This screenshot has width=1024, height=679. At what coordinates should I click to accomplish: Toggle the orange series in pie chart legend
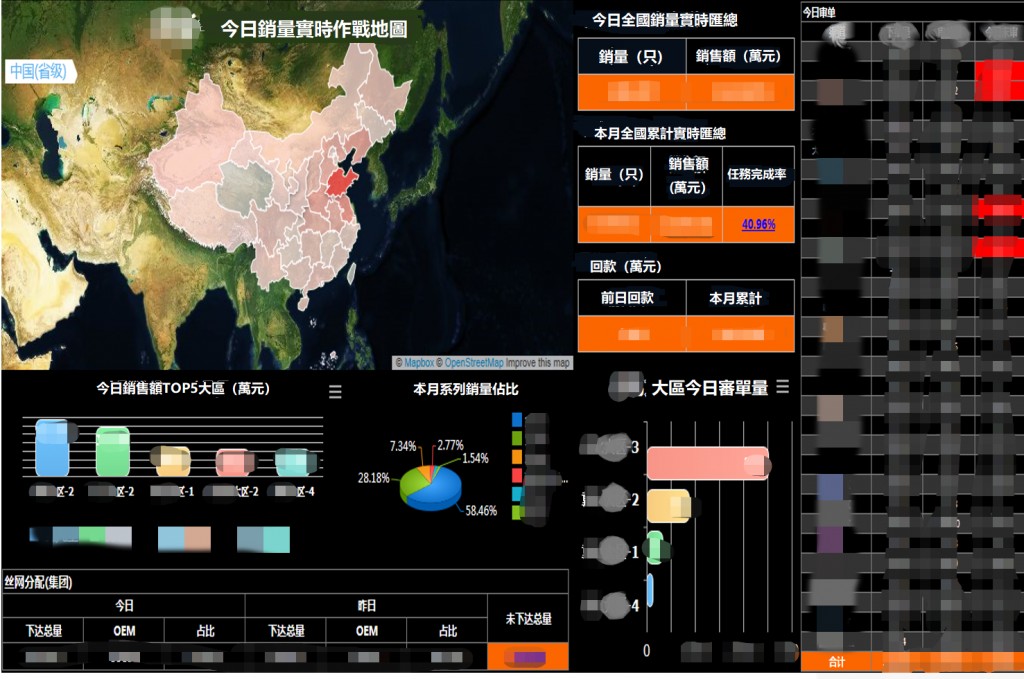[x=517, y=457]
